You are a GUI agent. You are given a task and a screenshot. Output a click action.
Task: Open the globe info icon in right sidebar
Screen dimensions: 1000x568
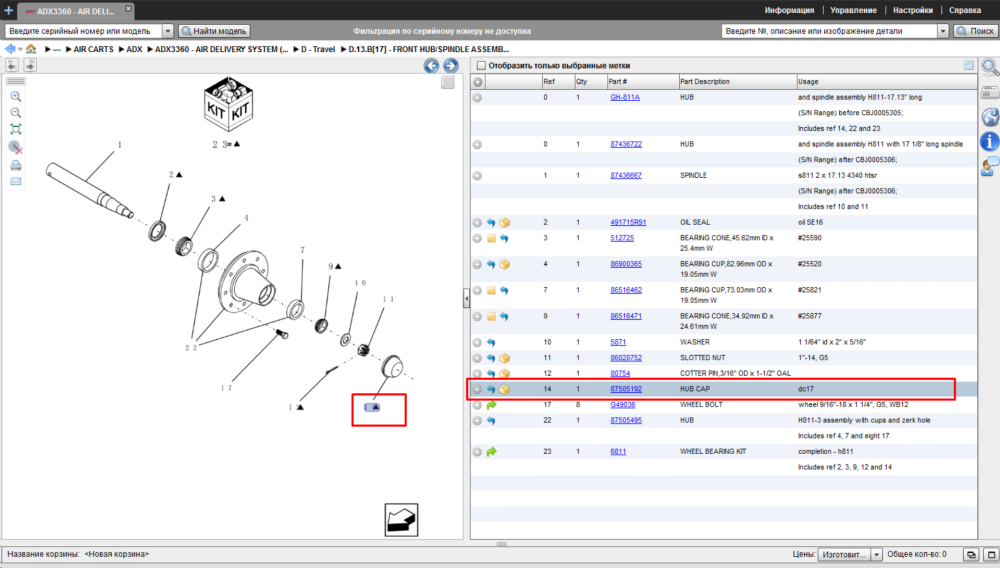990,117
